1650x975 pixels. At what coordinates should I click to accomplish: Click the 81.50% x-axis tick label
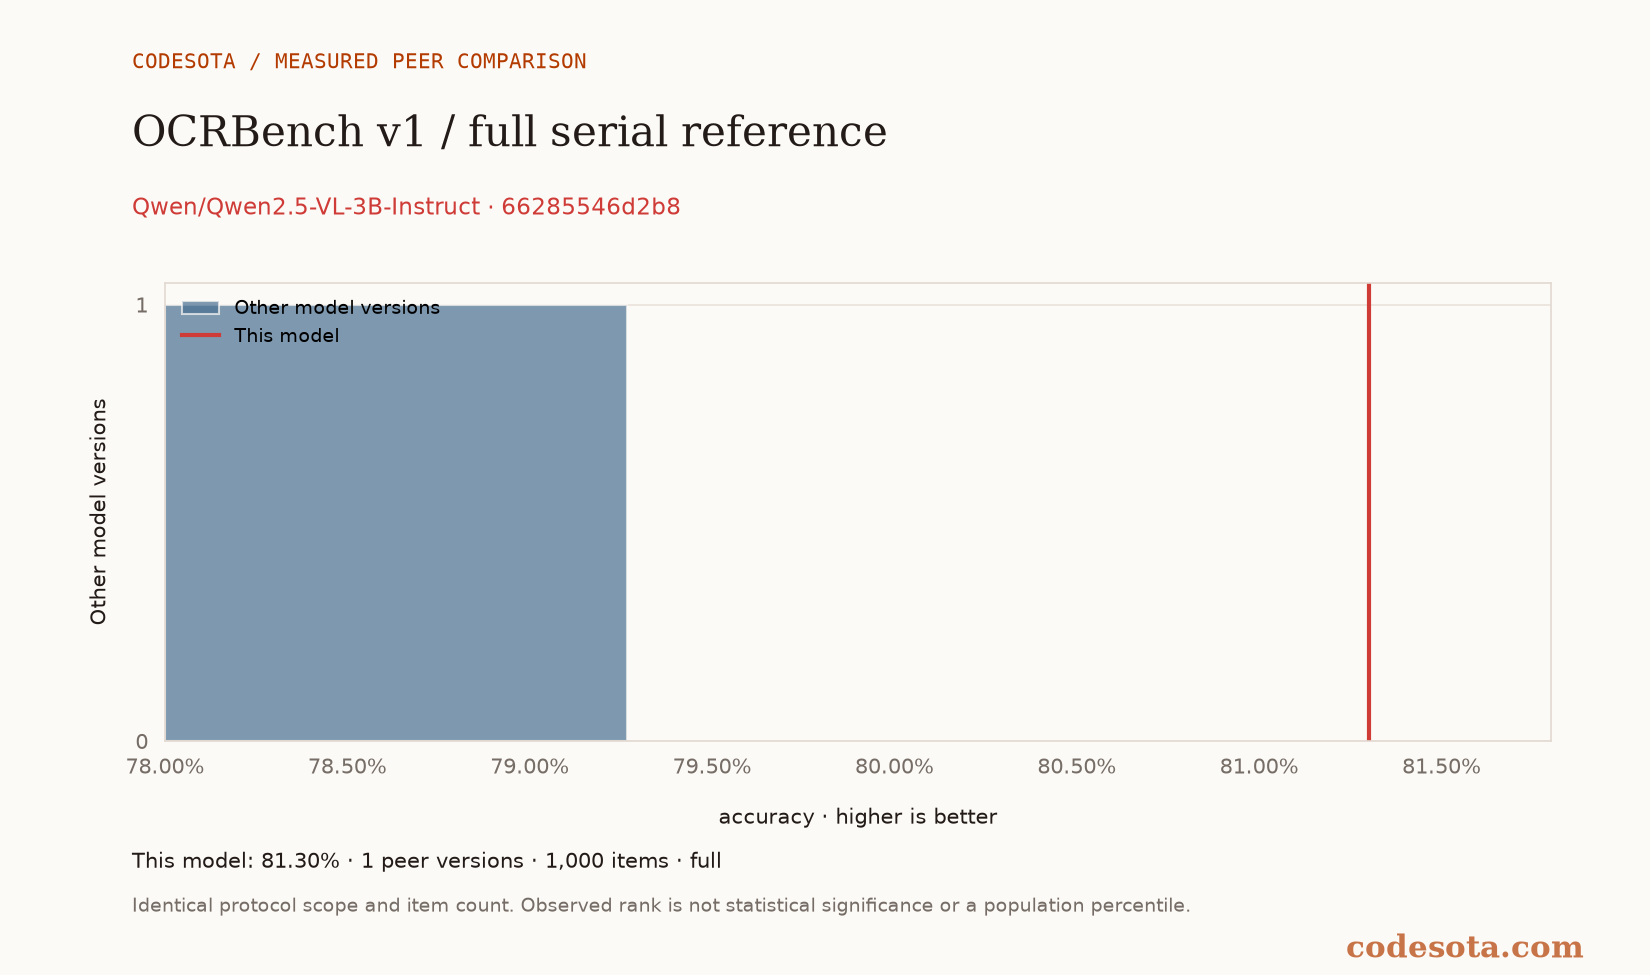1441,767
